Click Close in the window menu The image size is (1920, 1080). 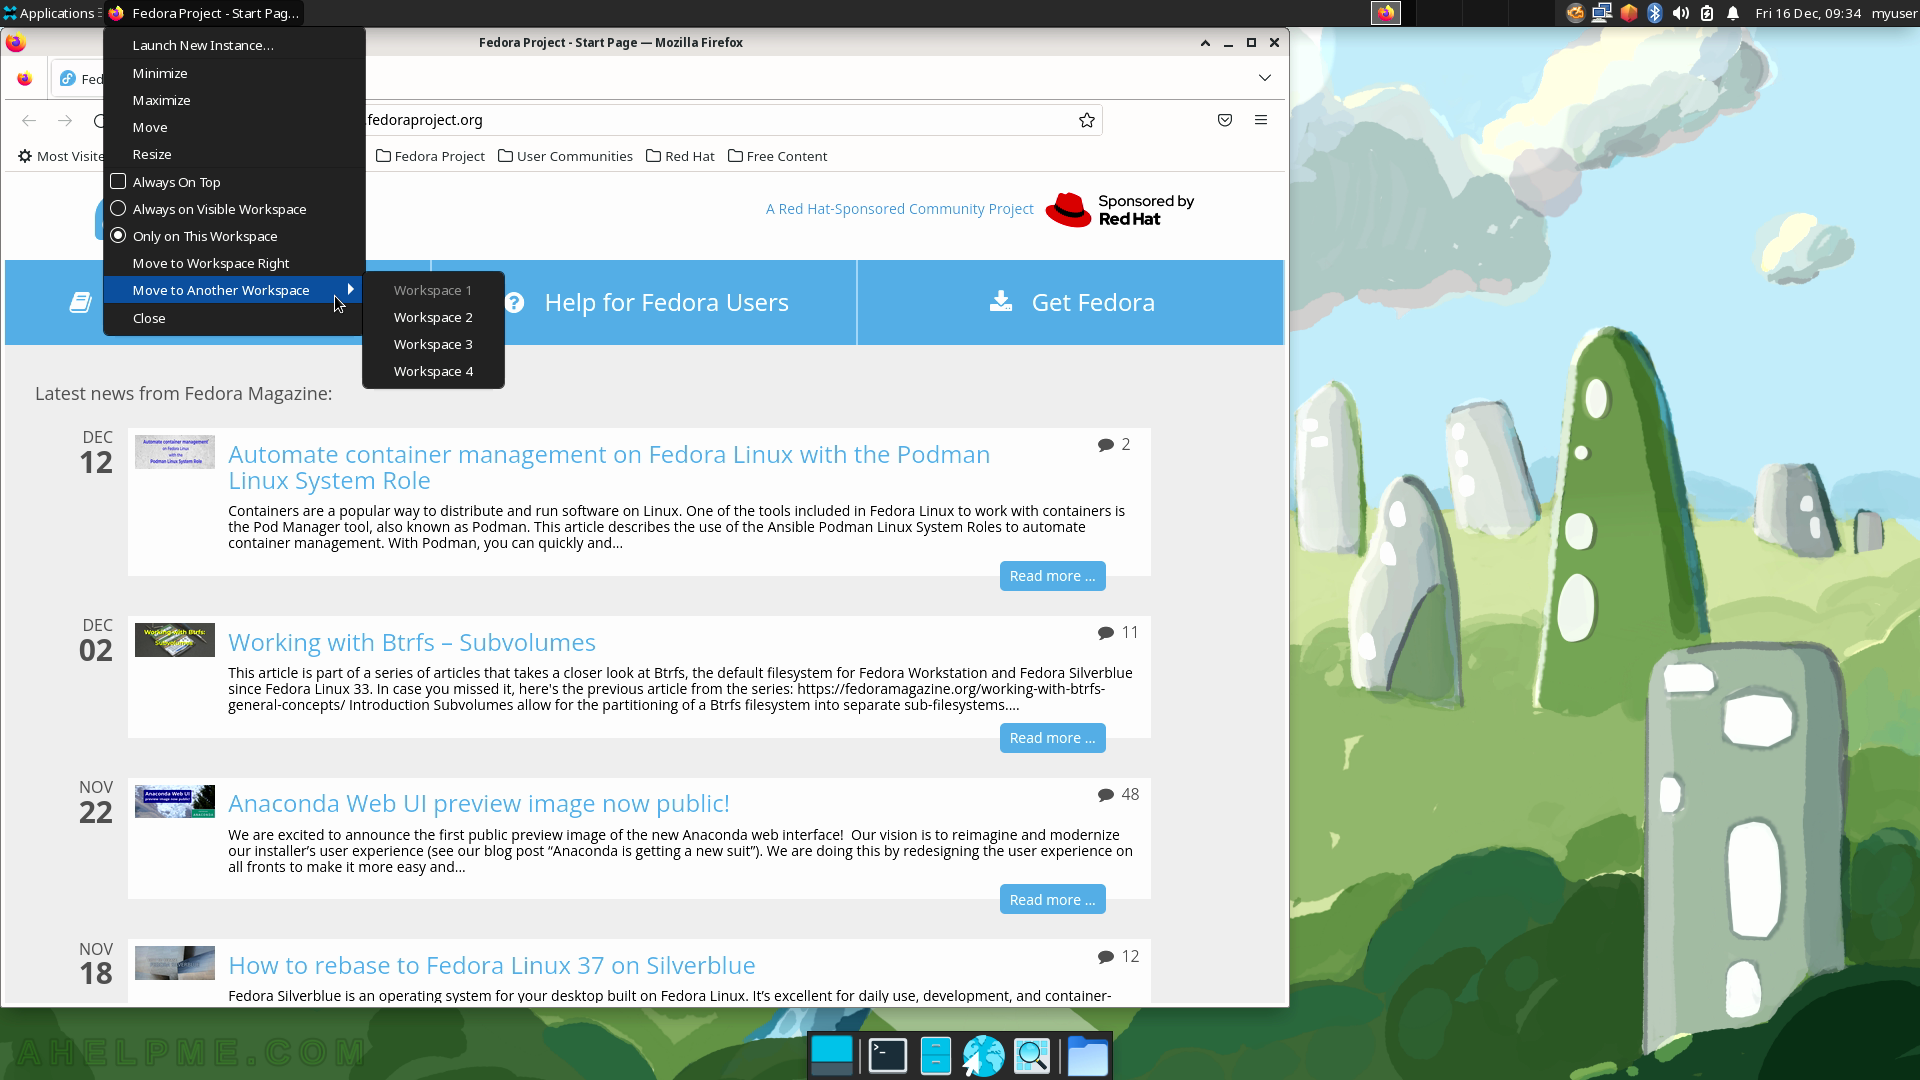234,318
